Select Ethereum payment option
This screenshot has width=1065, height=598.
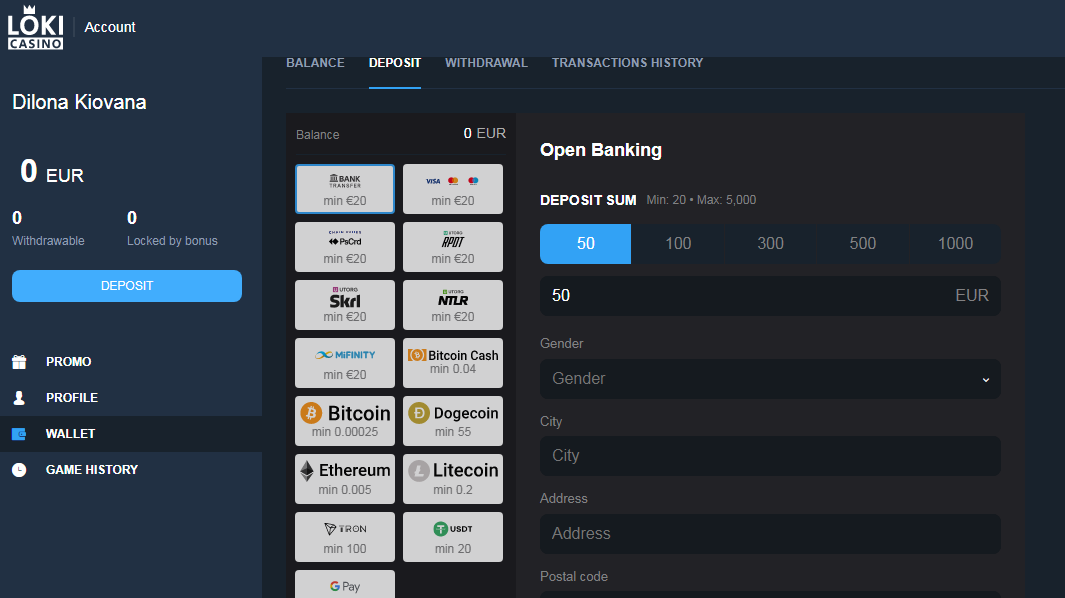(x=345, y=479)
